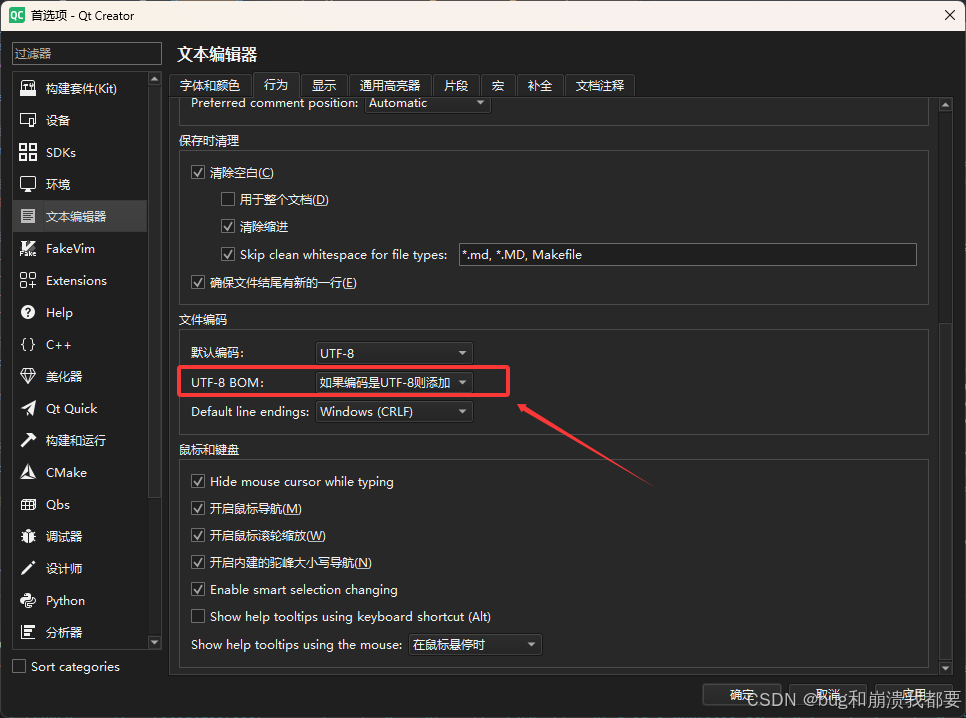This screenshot has height=718, width=966.
Task: Switch to the 宏 tab
Action: [x=498, y=86]
